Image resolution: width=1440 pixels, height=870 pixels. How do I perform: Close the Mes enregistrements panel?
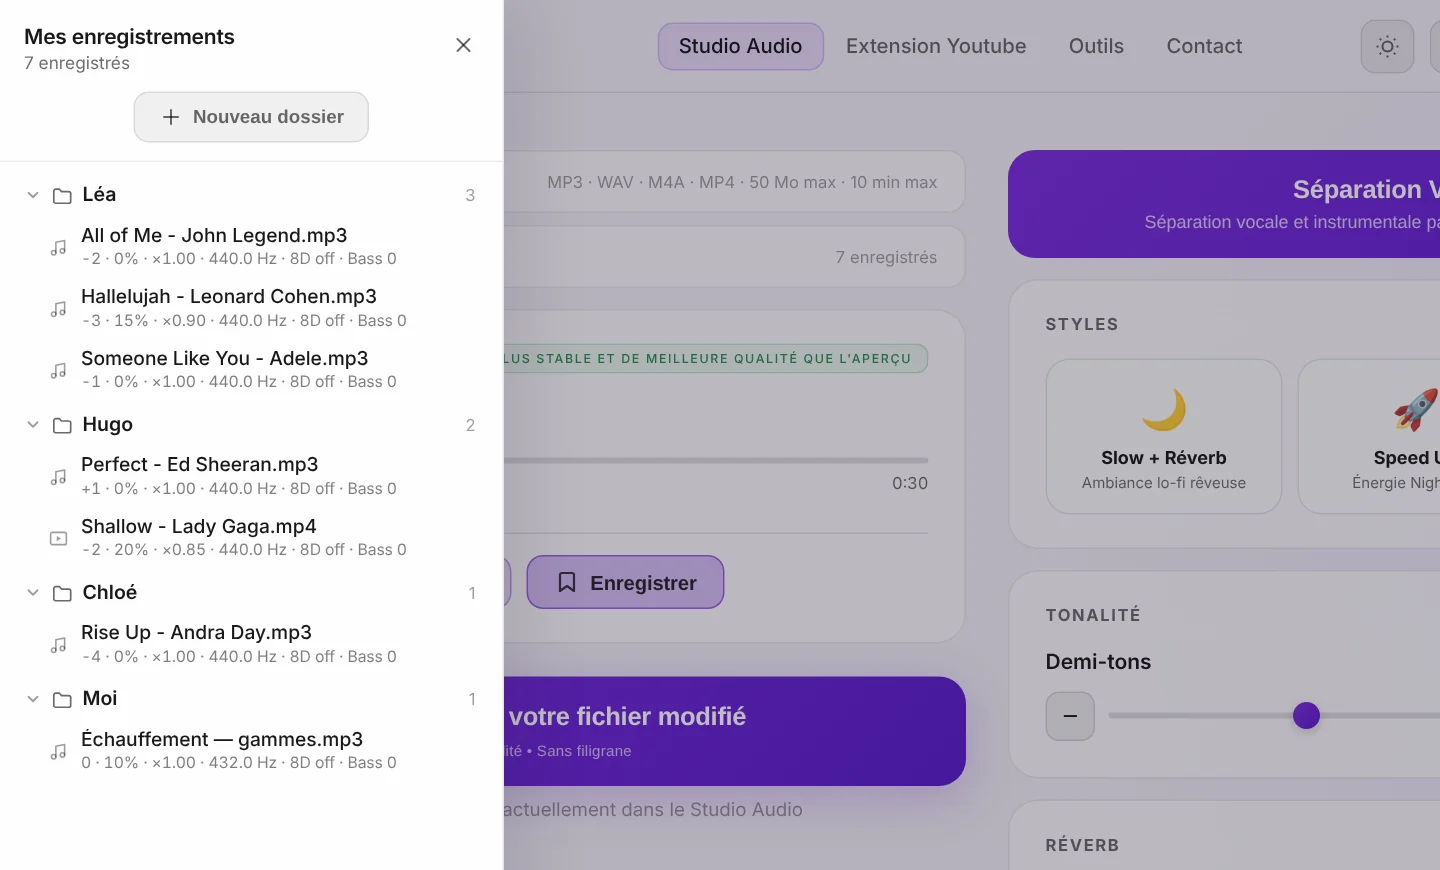coord(463,45)
